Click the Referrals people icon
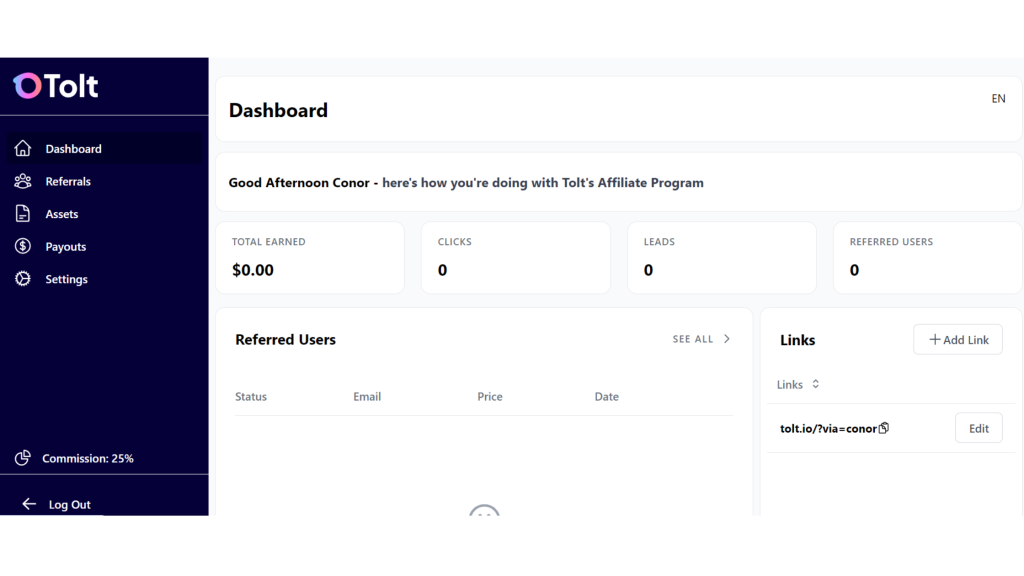The image size is (1024, 576). tap(23, 181)
